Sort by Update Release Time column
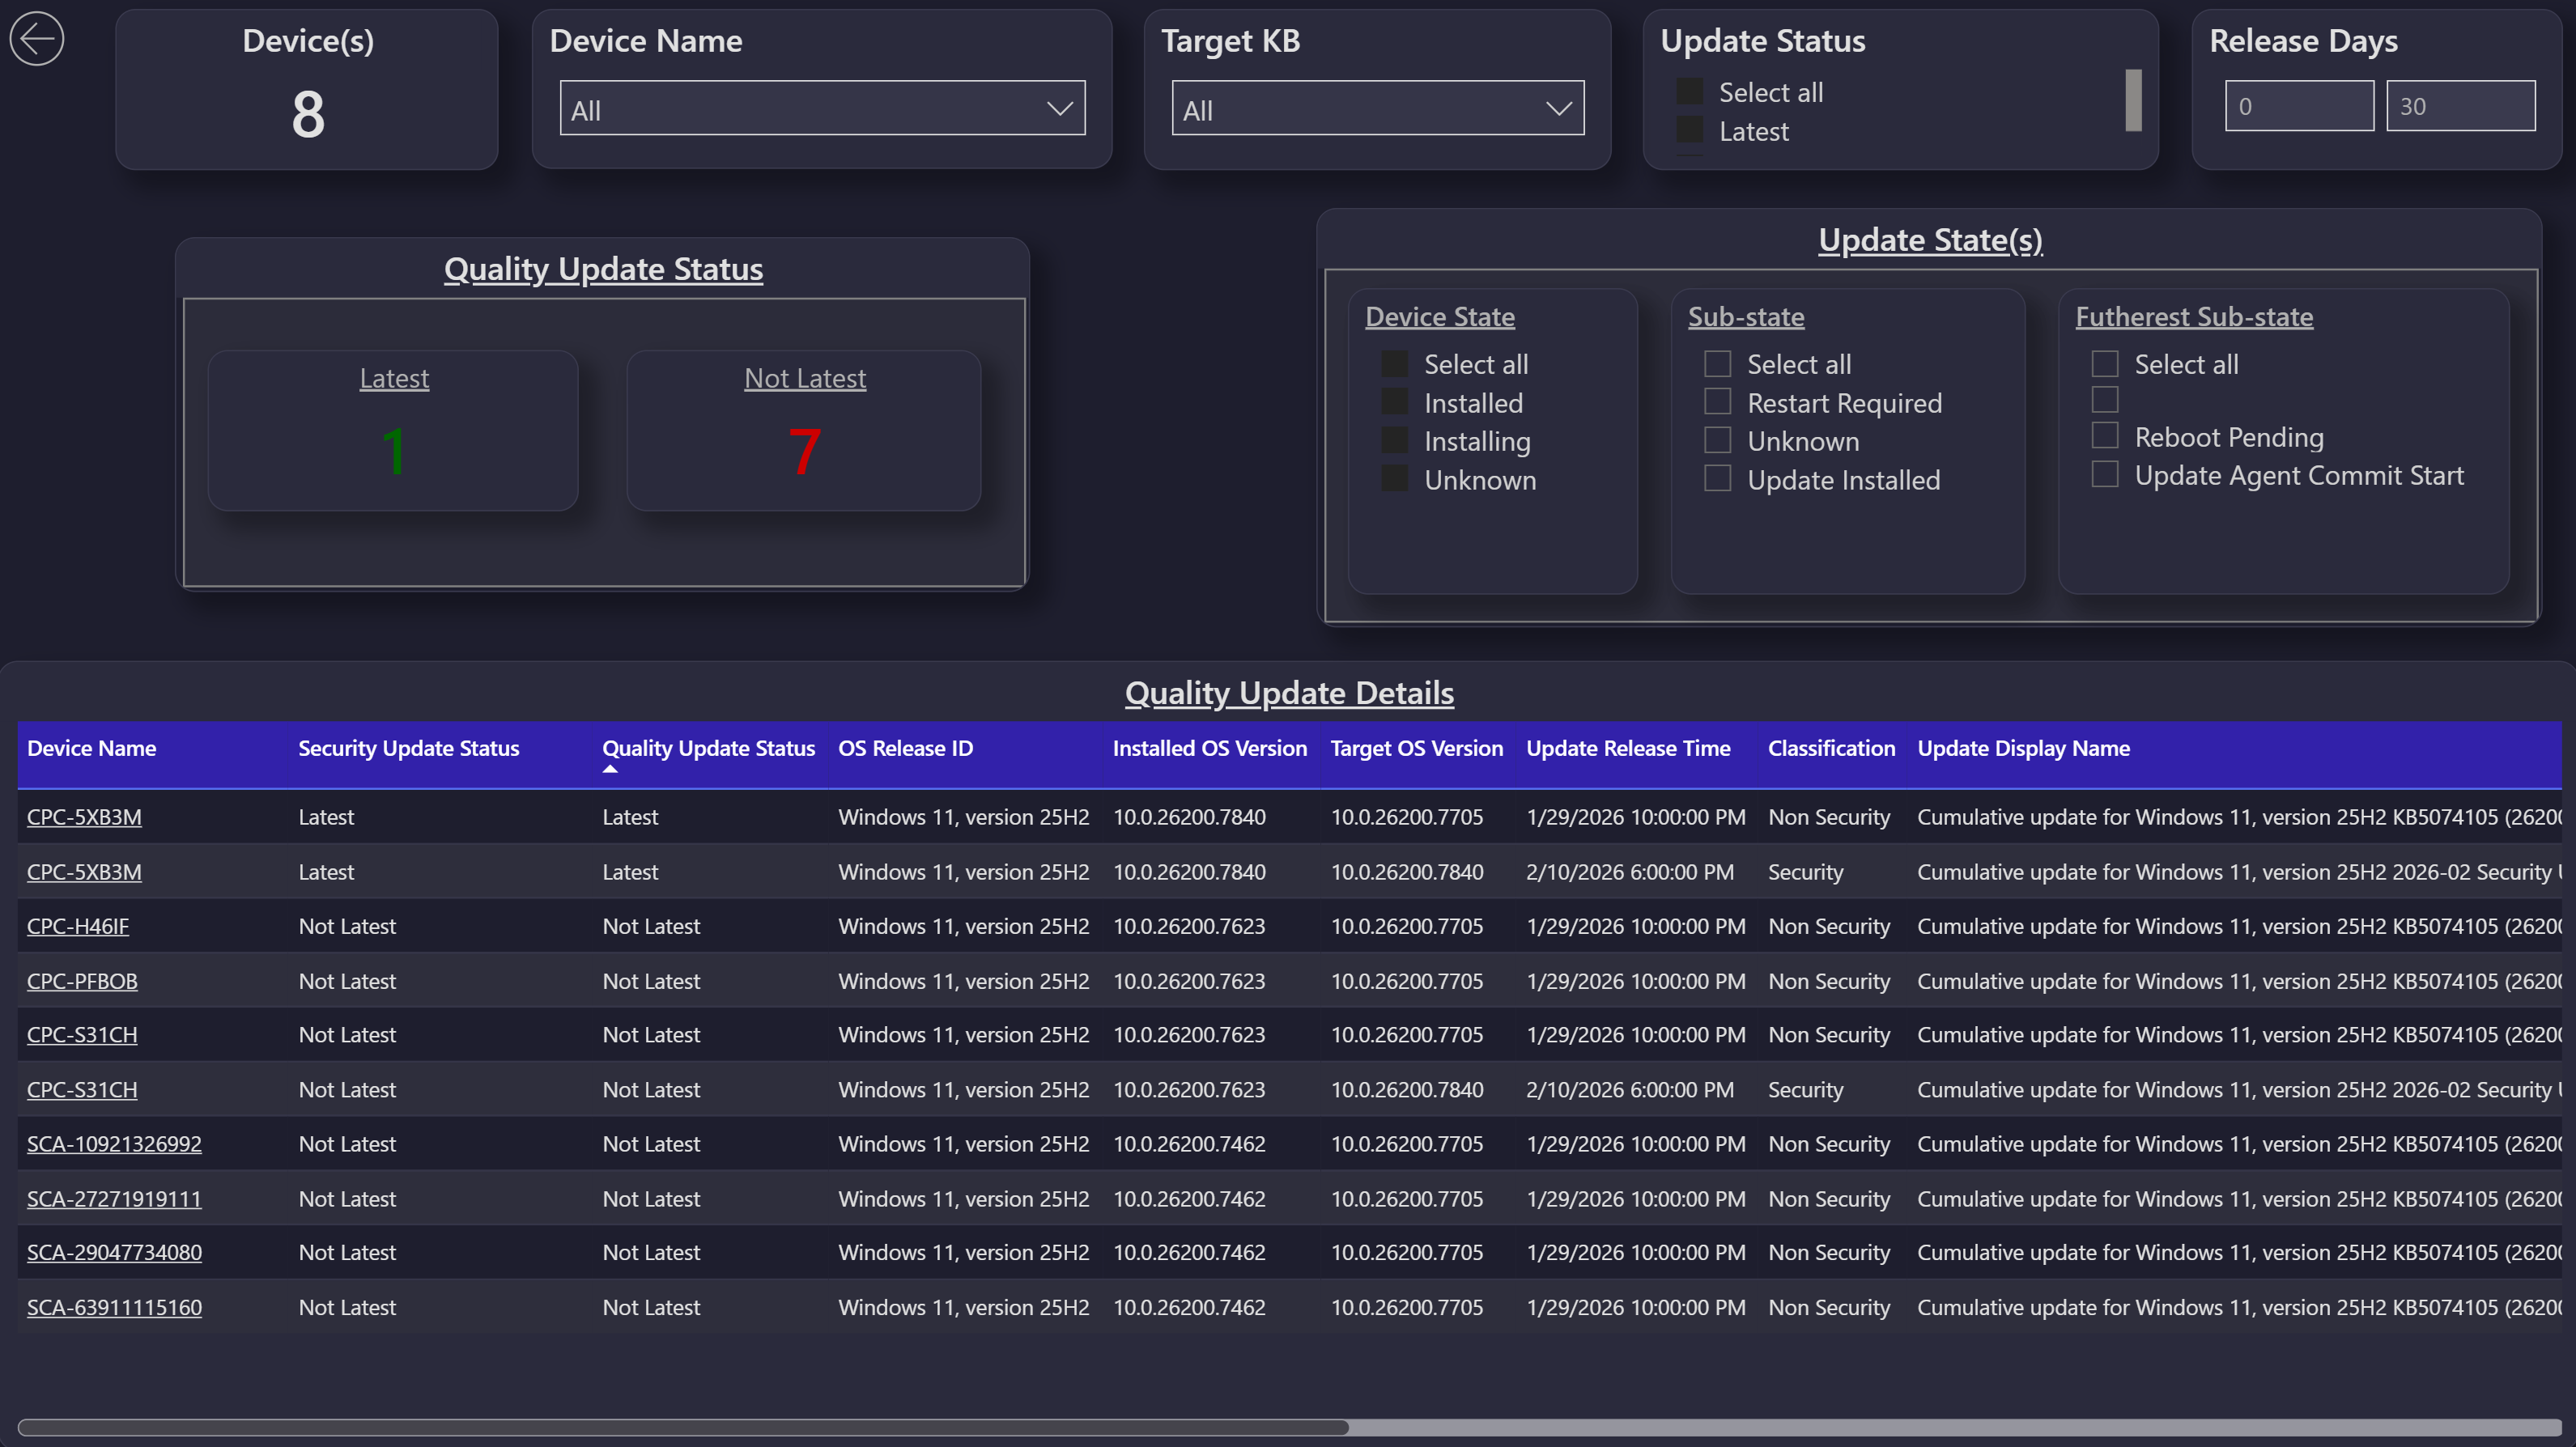This screenshot has width=2576, height=1447. point(1628,748)
